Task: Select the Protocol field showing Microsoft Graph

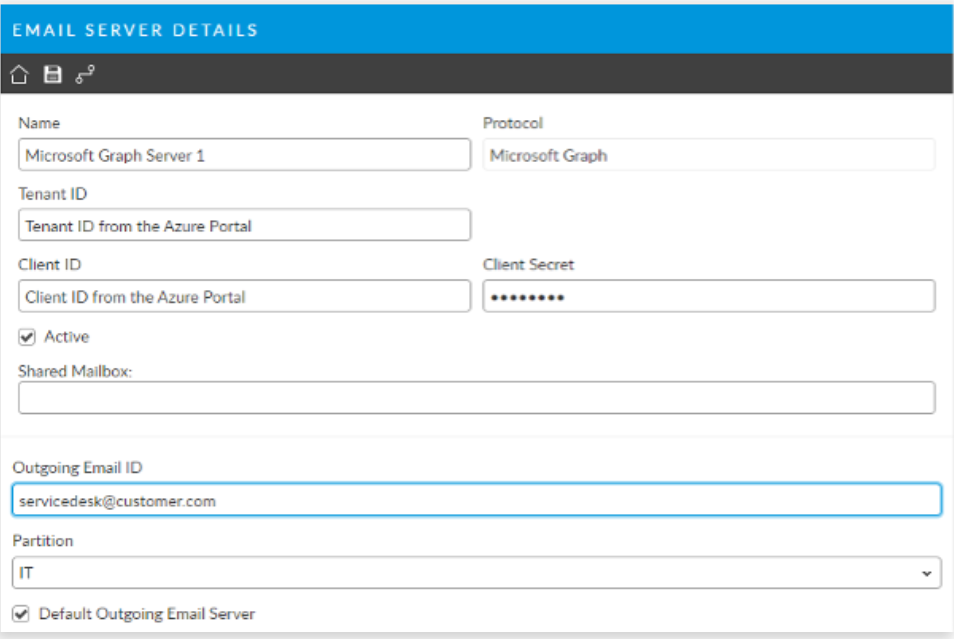Action: click(708, 155)
